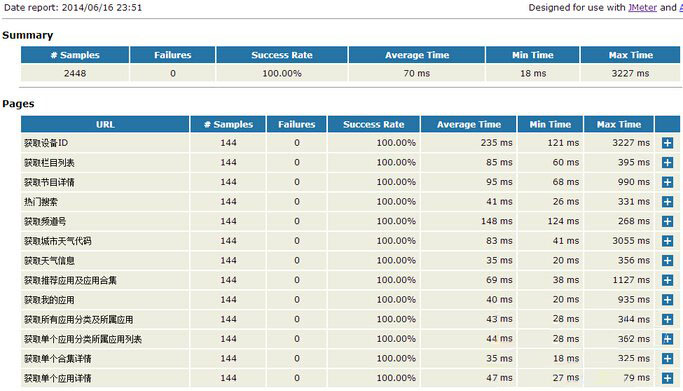This screenshot has height=391, width=683.
Task: Click plus icon for 获取城市天气代码 row
Action: click(667, 241)
